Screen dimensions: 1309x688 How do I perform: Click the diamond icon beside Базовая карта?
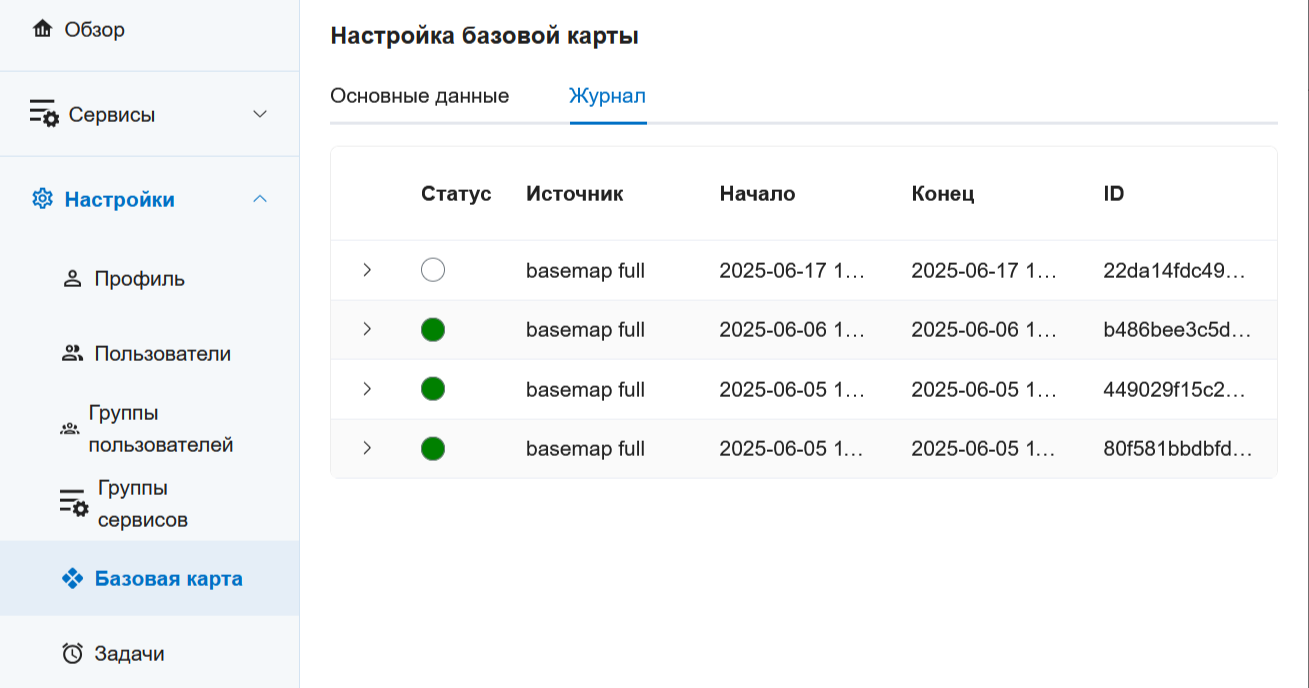click(x=72, y=578)
